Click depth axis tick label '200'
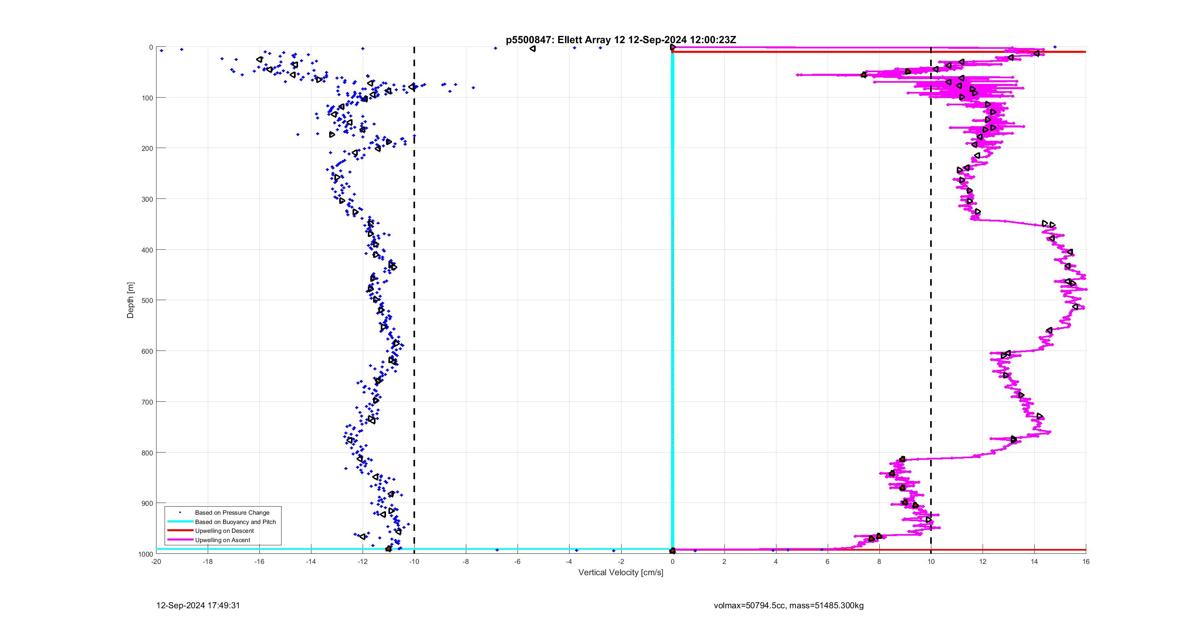 pyautogui.click(x=146, y=148)
